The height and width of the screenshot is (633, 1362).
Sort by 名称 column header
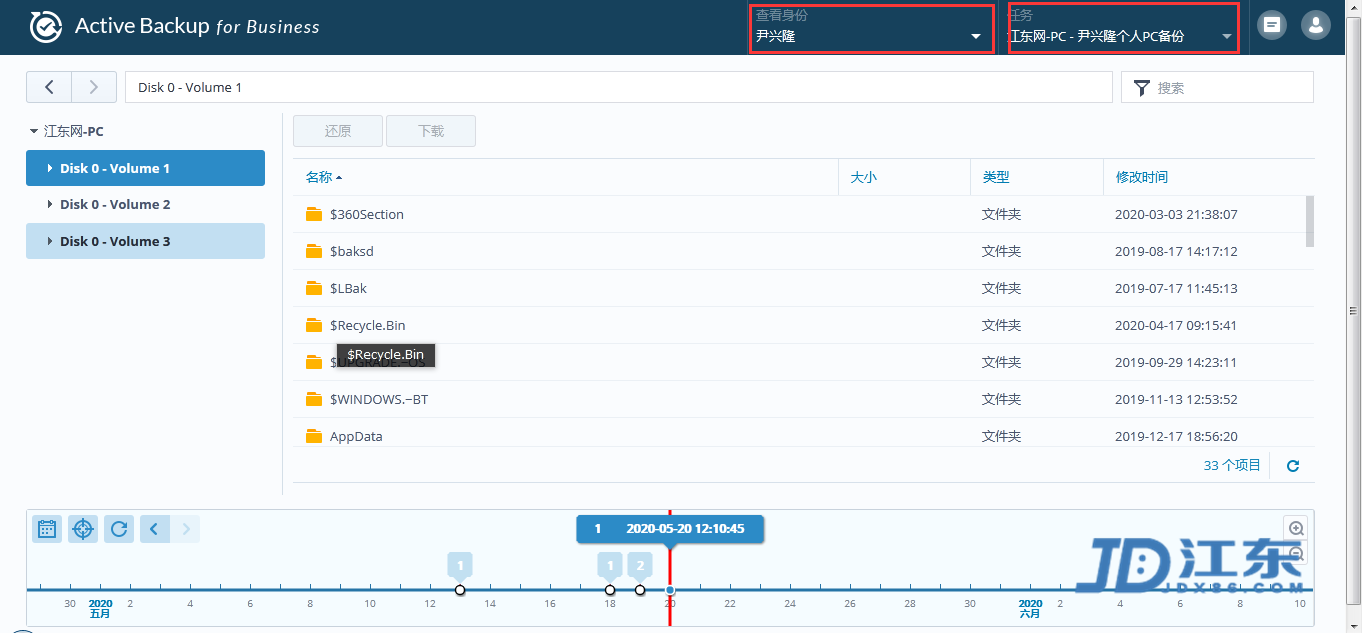565,177
